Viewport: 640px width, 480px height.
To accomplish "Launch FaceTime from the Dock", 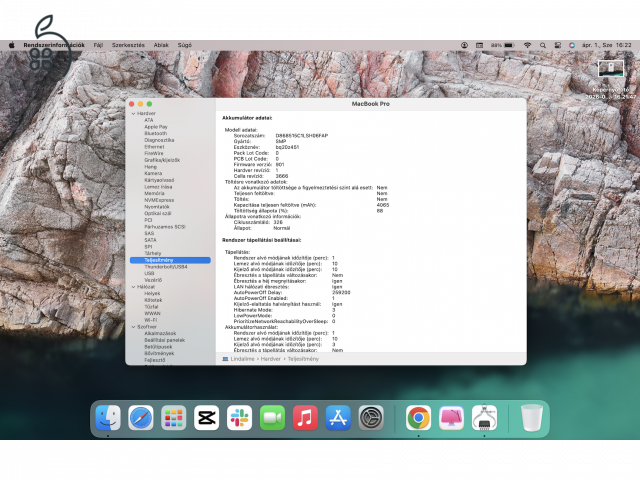I will (272, 418).
